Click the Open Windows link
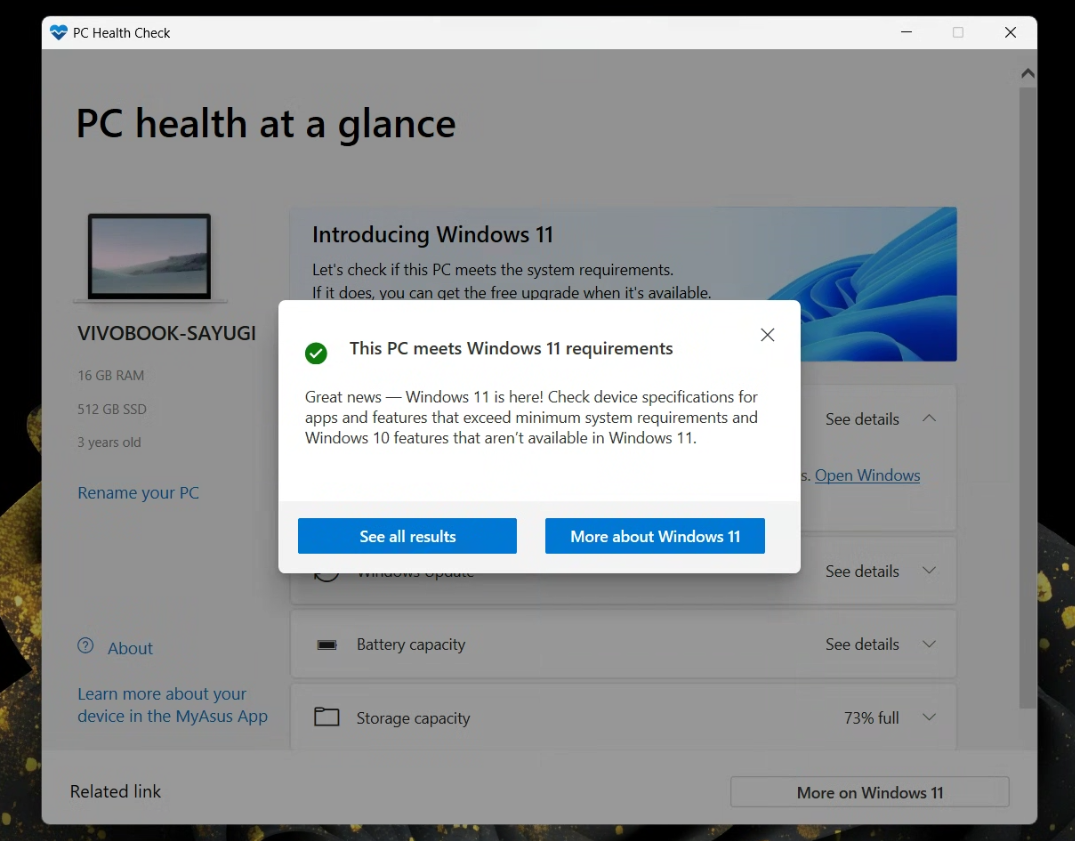 click(867, 476)
